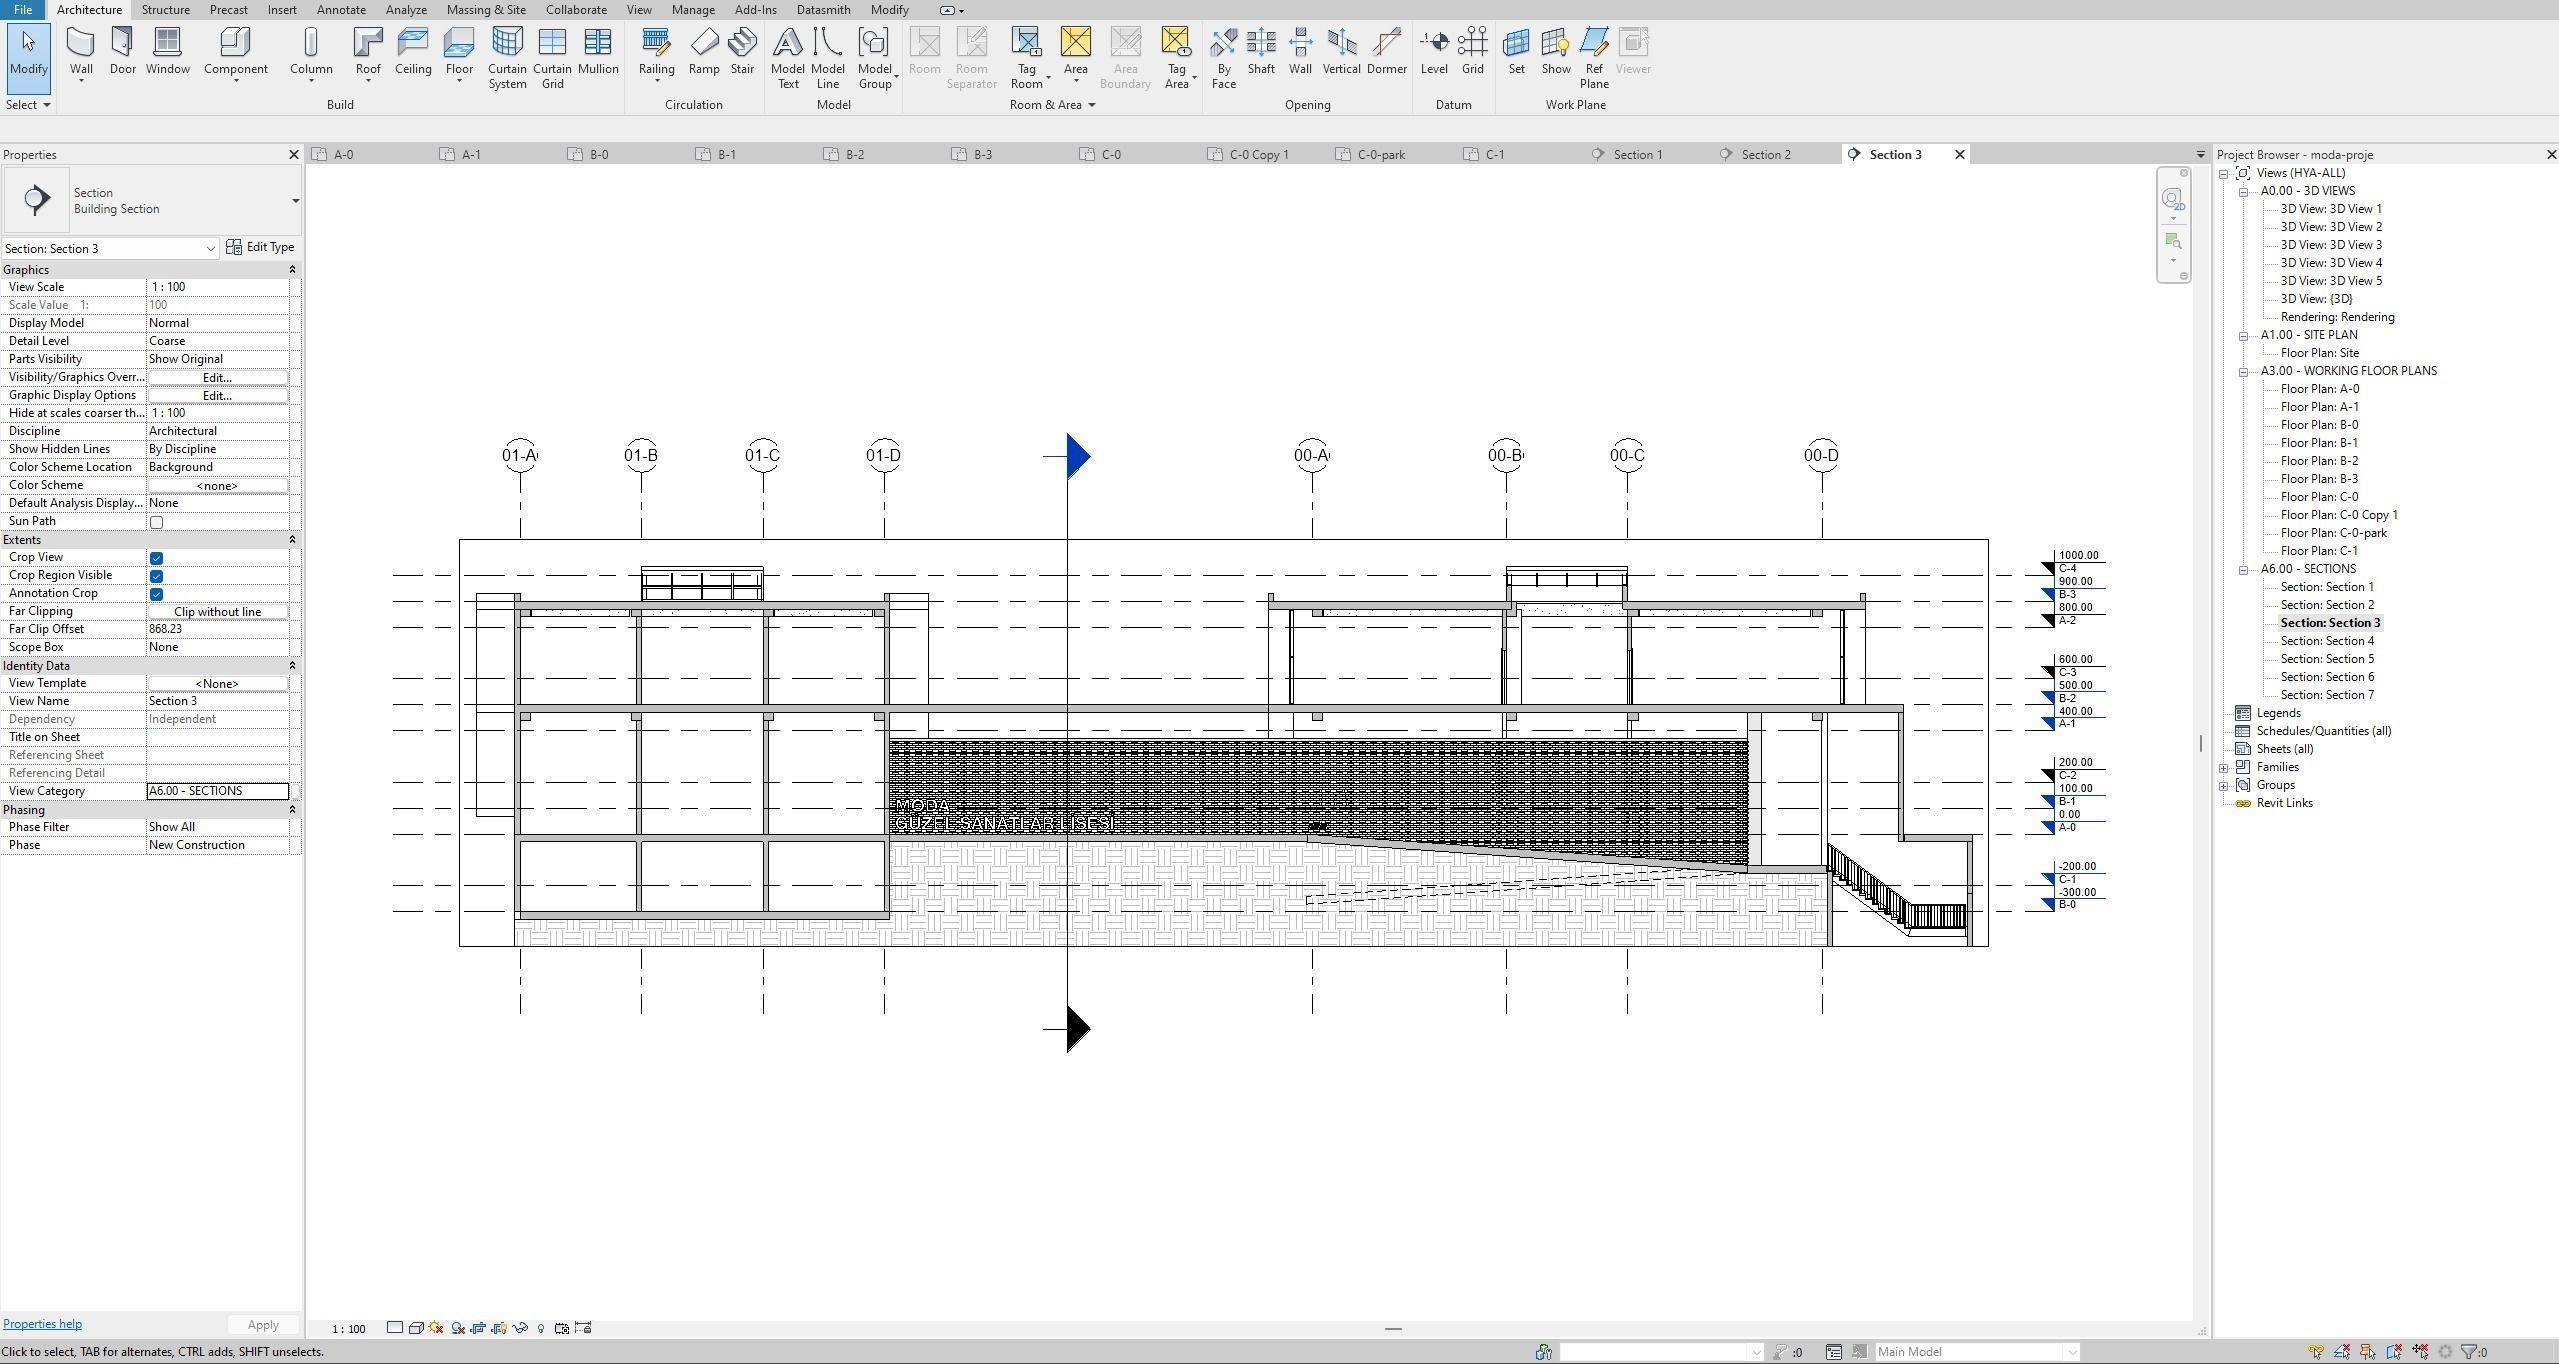This screenshot has height=1364, width=2559.
Task: Click the Edit Type button
Action: (260, 247)
